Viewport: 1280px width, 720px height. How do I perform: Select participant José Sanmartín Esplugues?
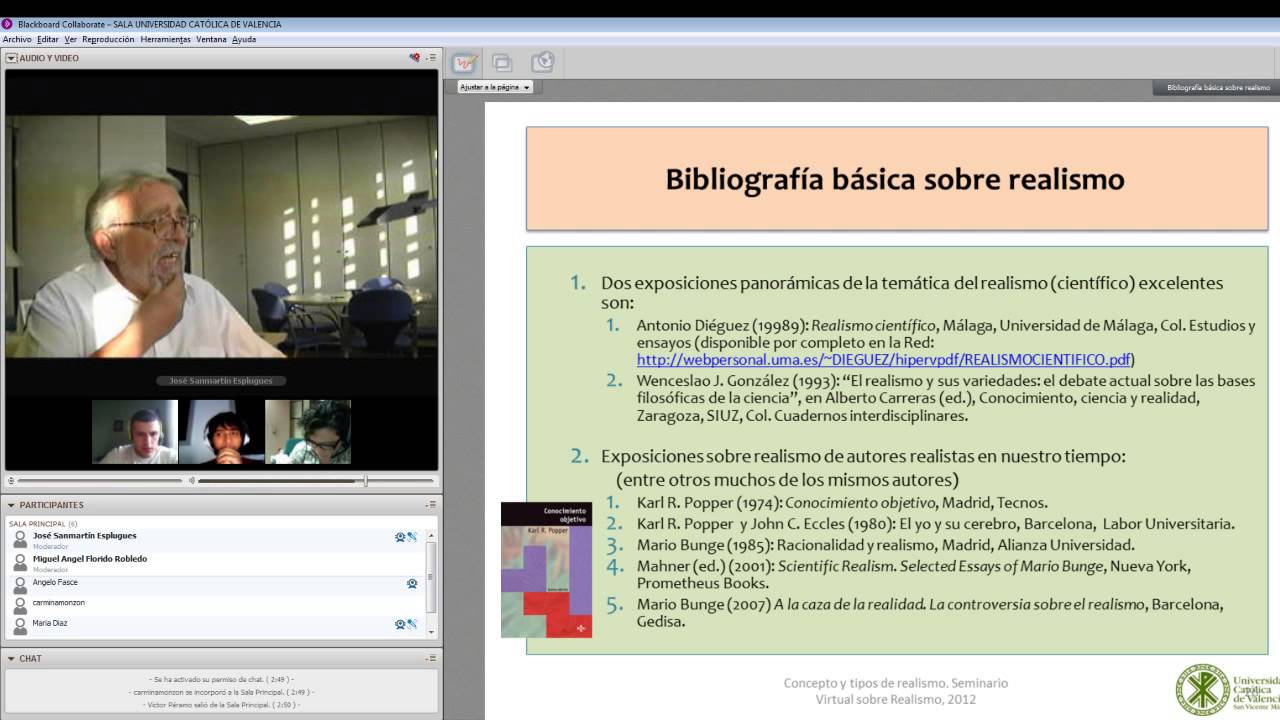coord(214,540)
